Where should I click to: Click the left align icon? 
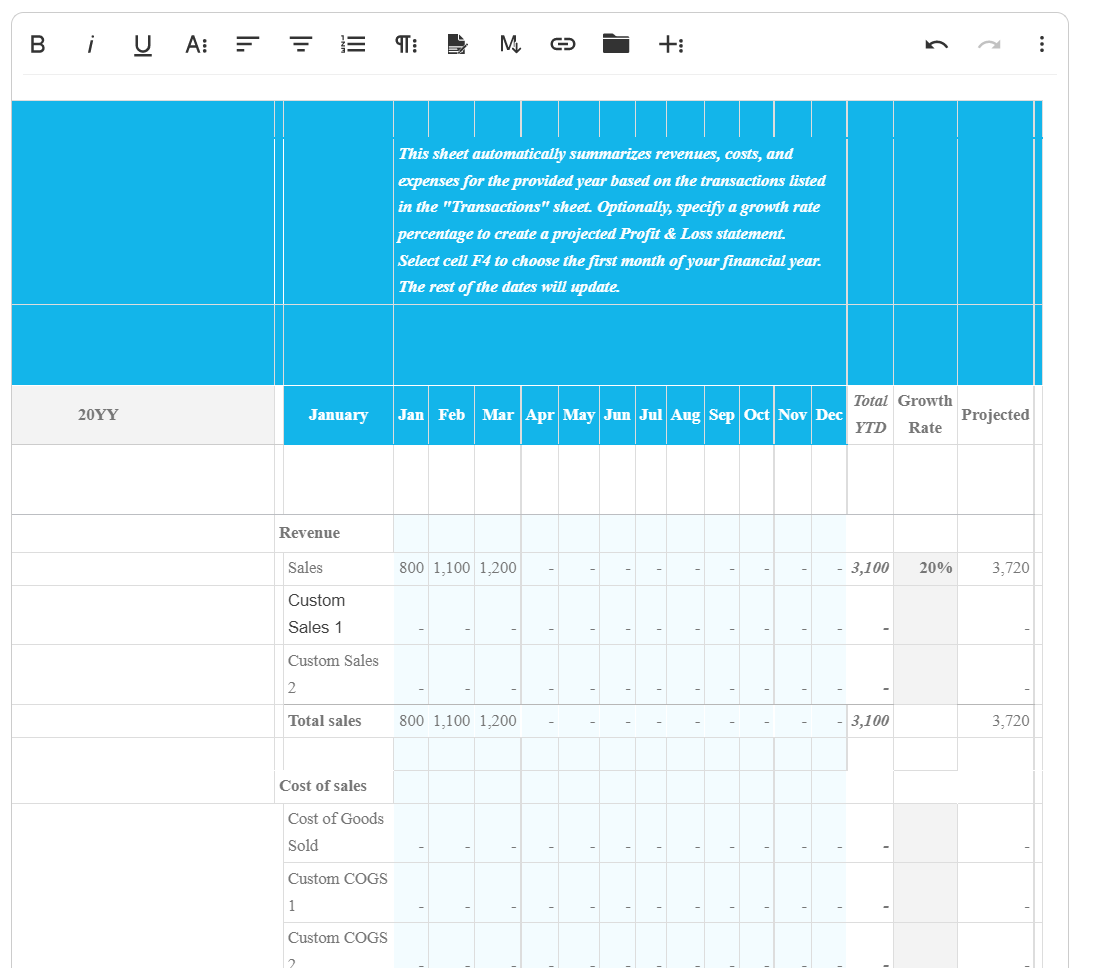pos(247,44)
